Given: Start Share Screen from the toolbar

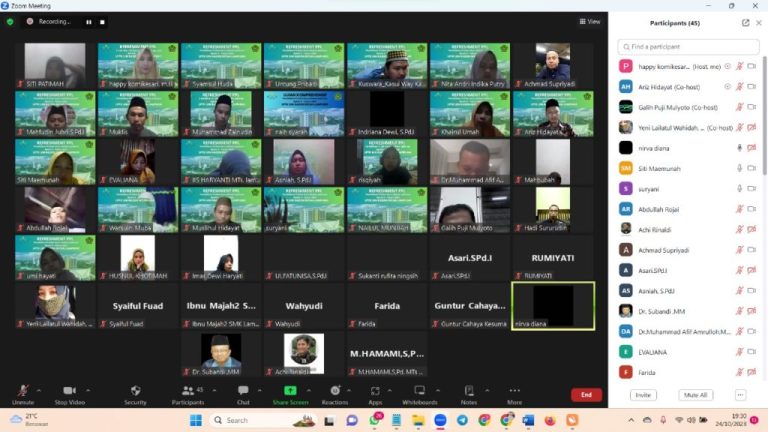Looking at the screenshot, I should [x=290, y=395].
